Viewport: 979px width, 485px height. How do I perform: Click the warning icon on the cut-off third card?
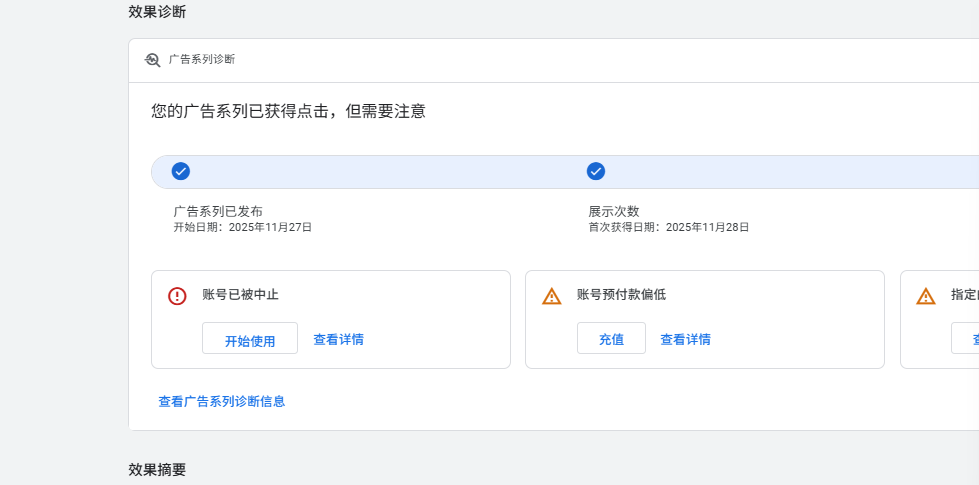[x=926, y=295]
